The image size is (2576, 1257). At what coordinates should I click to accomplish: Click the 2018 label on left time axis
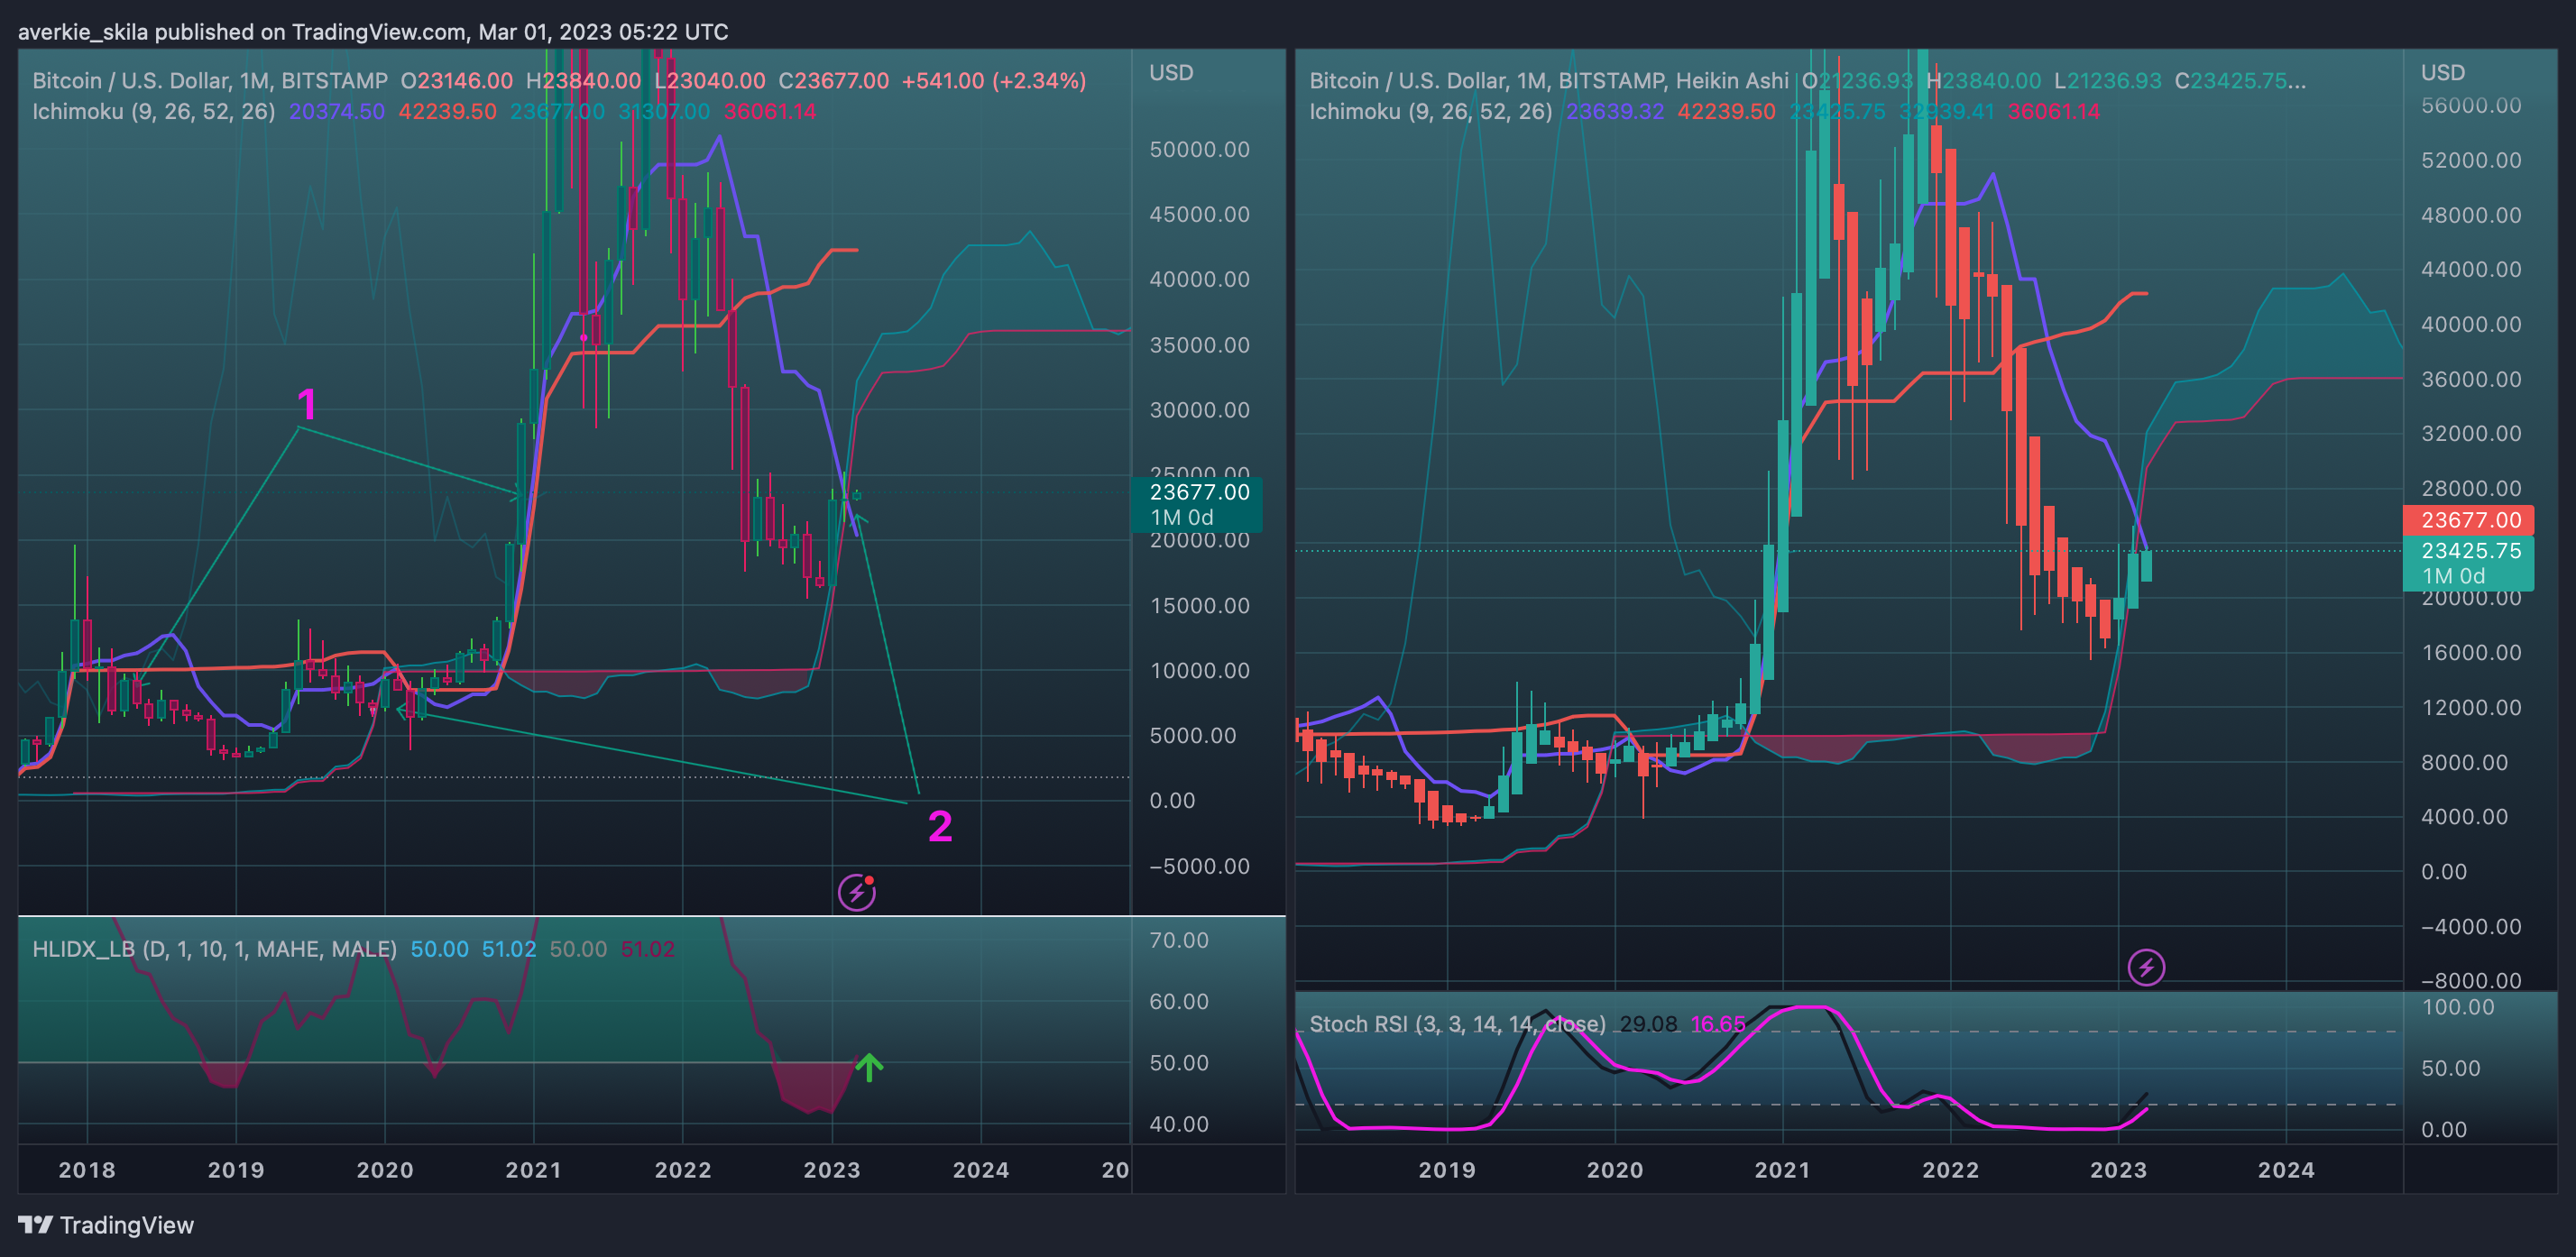click(x=87, y=1170)
